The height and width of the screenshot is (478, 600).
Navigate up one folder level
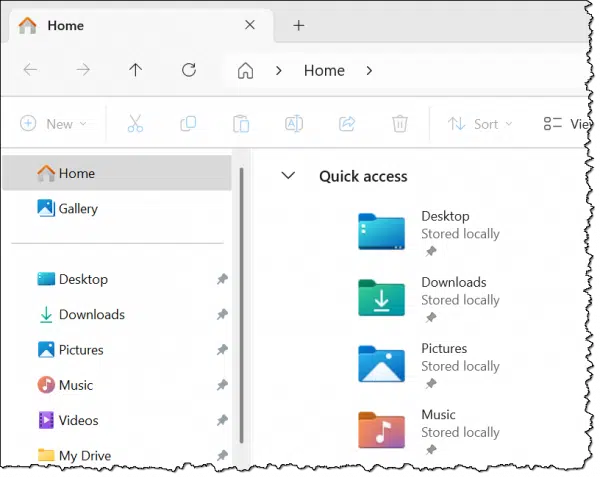click(135, 70)
